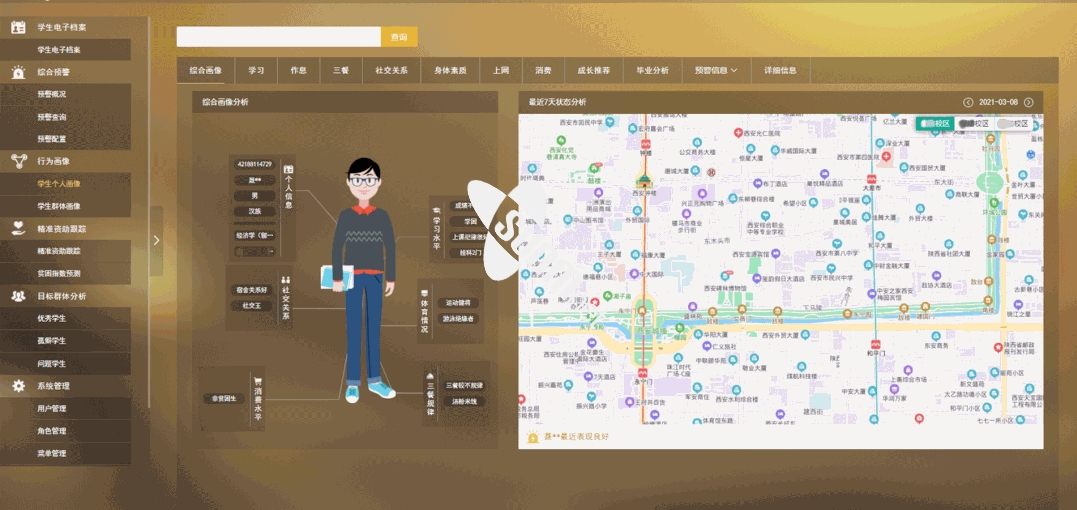1077x510 pixels.
Task: Go to previous date with left arrow
Action: [968, 102]
